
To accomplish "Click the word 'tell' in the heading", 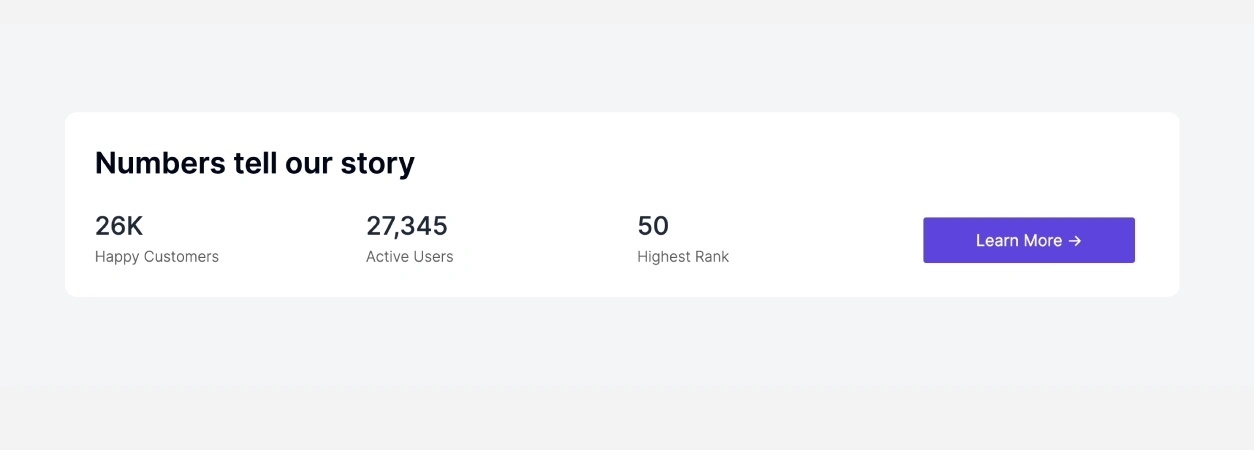I will click(255, 163).
